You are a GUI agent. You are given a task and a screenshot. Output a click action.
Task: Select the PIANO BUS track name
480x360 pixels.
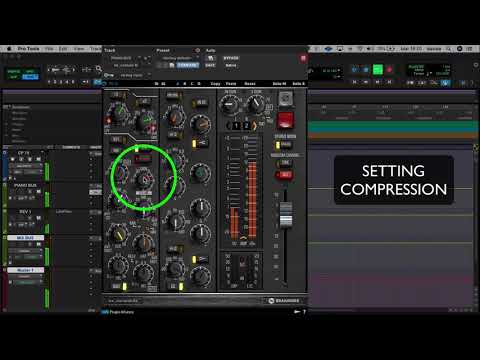coord(25,185)
